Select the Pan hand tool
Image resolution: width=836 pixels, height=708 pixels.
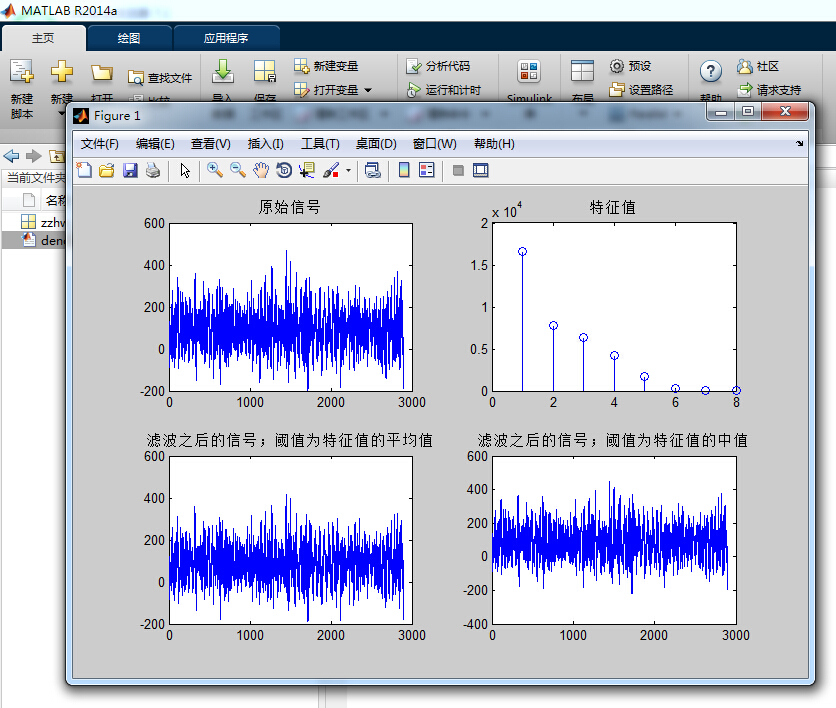click(x=261, y=171)
